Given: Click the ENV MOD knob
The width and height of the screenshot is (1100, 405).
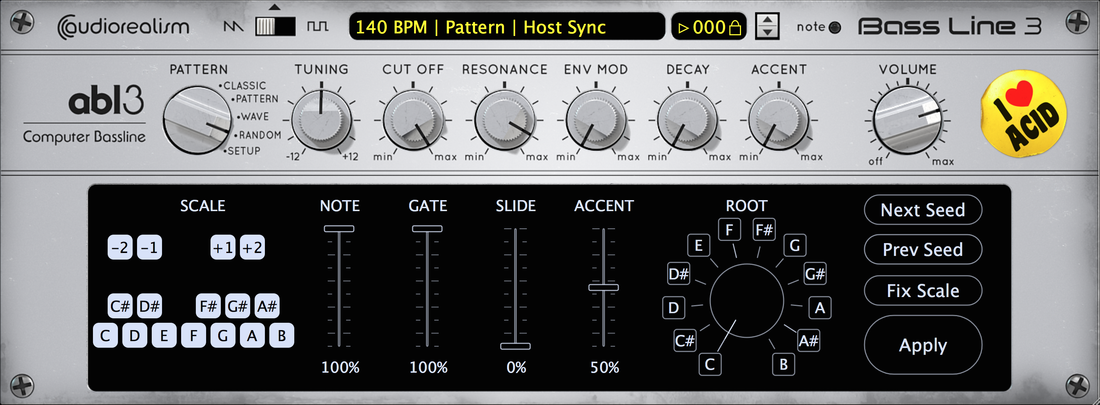Looking at the screenshot, I should (596, 121).
